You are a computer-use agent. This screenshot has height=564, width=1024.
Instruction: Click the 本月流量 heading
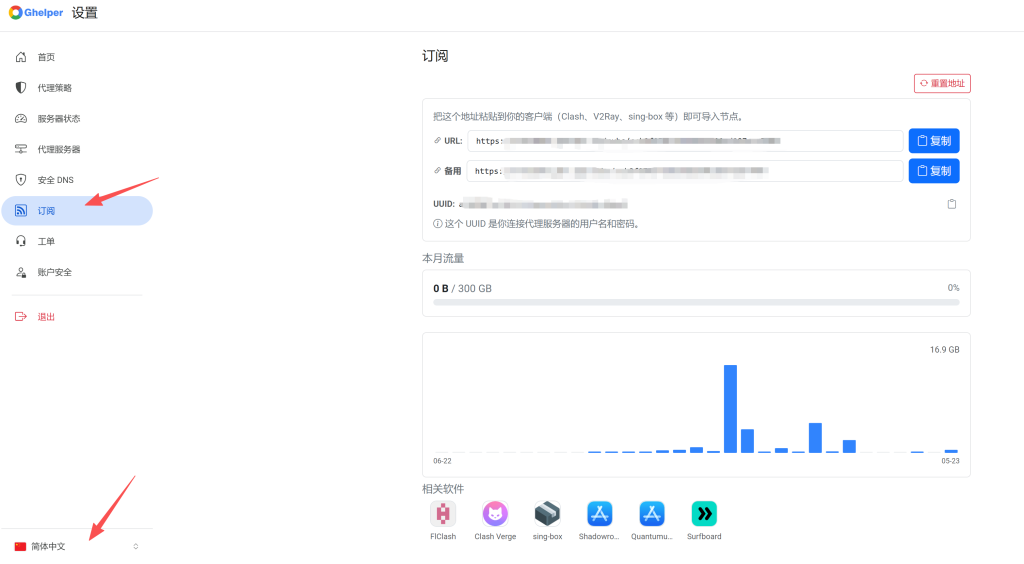(x=443, y=258)
